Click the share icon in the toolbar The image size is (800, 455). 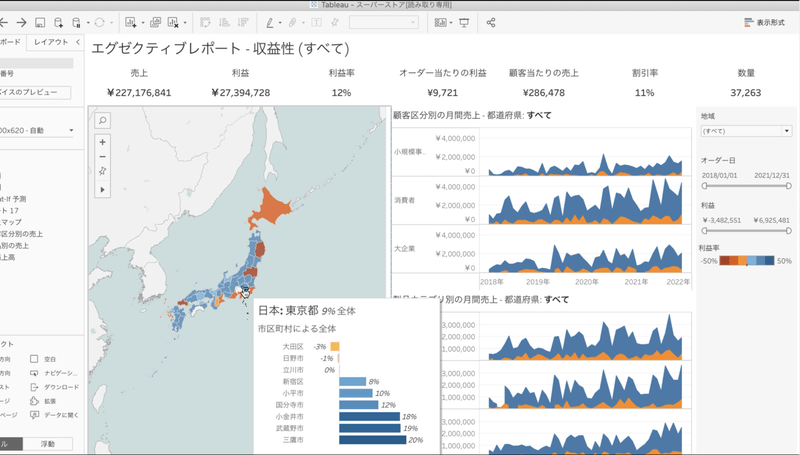491,22
